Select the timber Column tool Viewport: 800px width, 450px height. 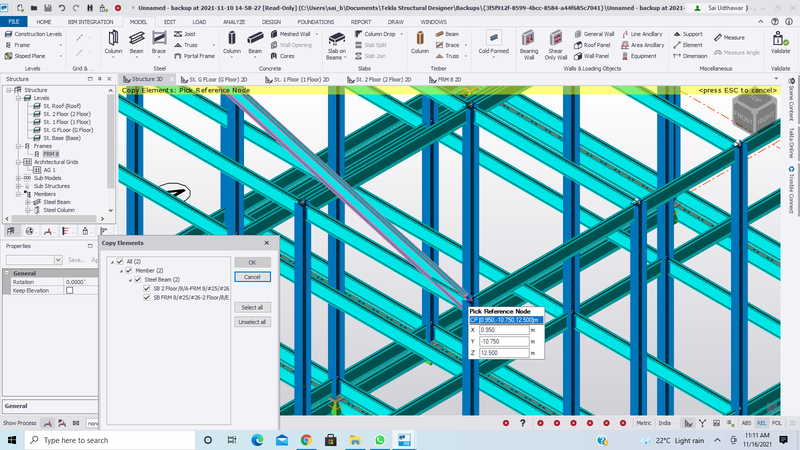point(420,42)
